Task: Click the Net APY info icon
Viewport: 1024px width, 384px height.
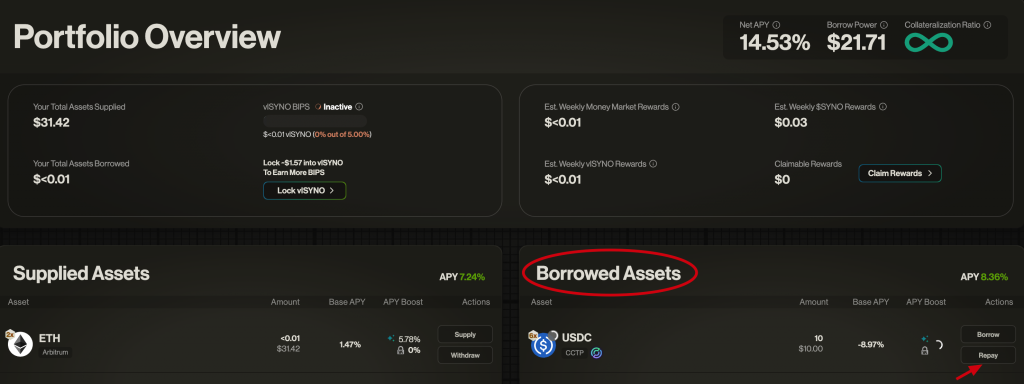Action: click(x=776, y=25)
